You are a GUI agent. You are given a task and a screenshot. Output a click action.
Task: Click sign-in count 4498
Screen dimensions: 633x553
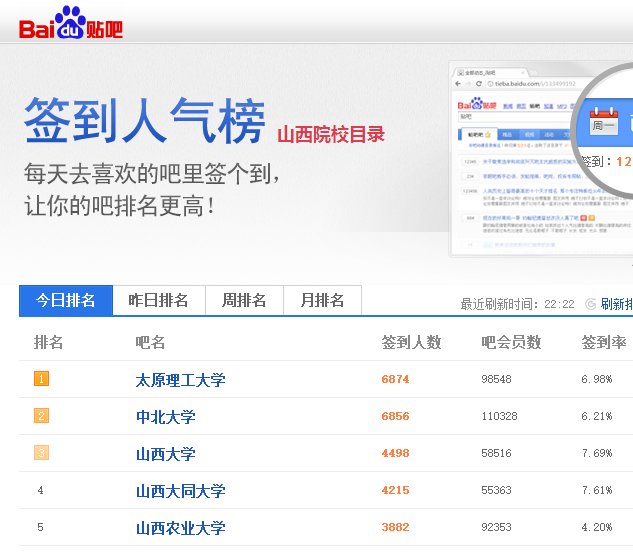point(395,453)
